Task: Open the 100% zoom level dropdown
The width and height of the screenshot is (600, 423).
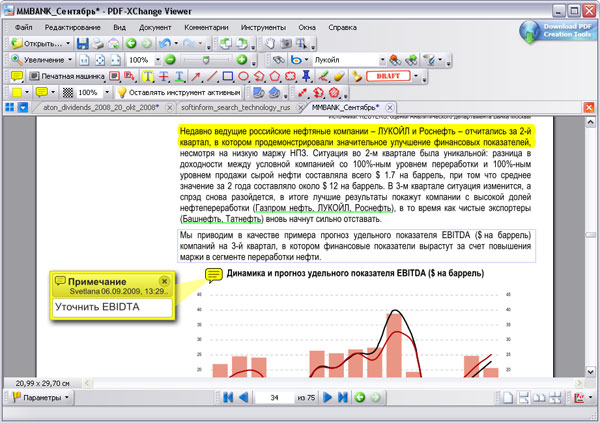Action: tap(158, 60)
